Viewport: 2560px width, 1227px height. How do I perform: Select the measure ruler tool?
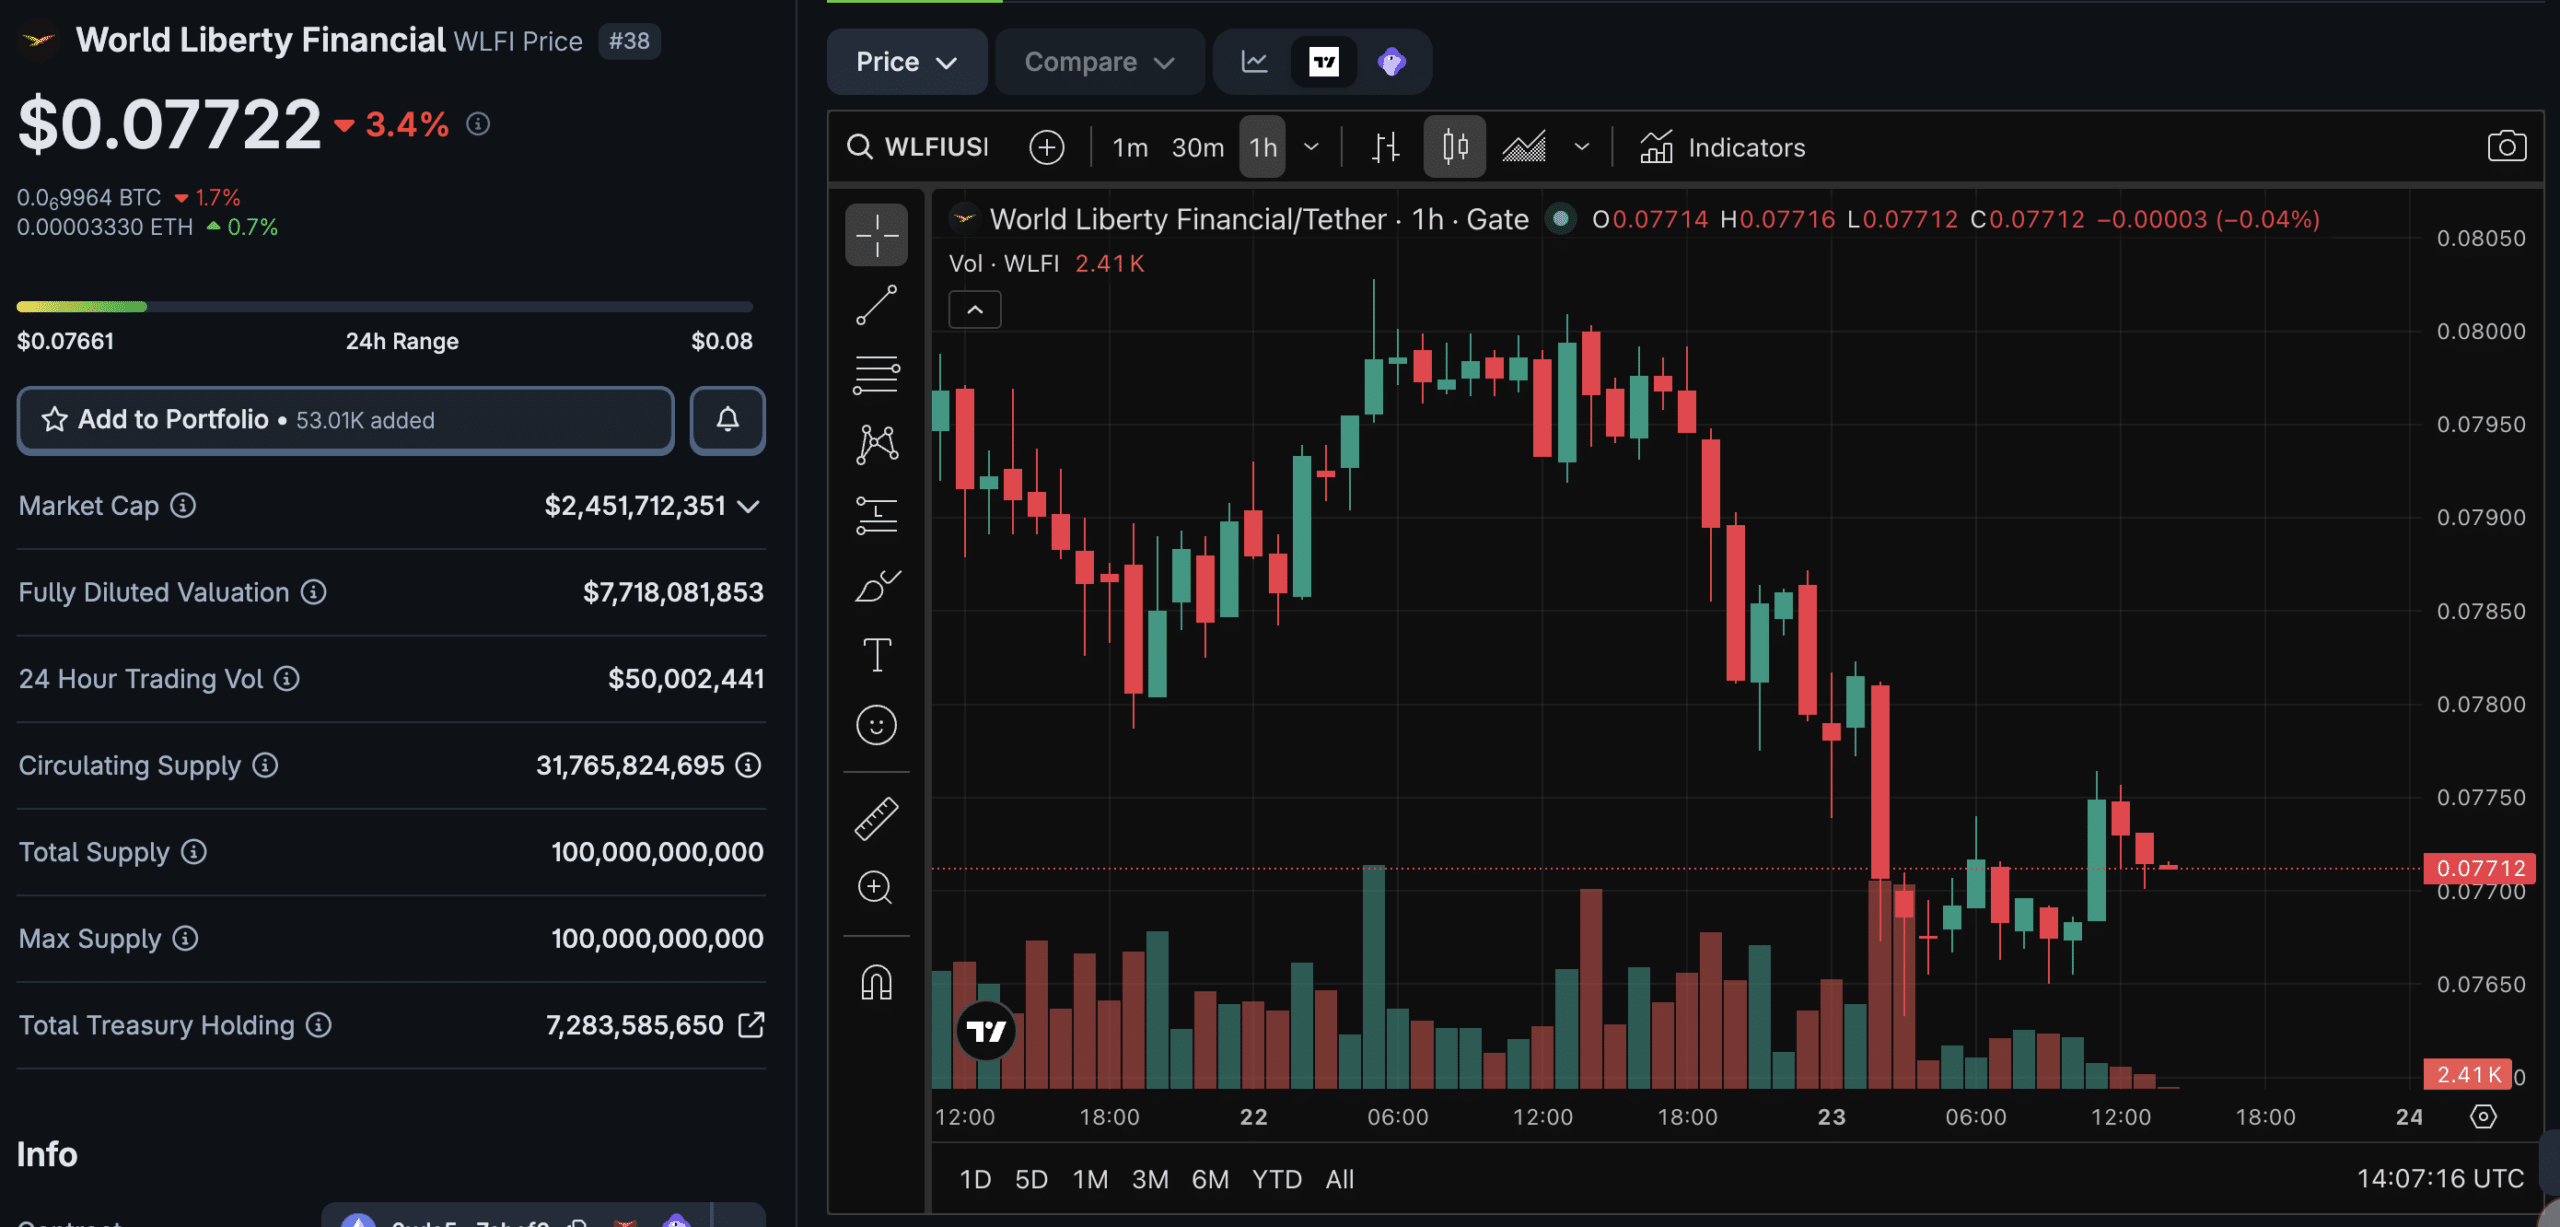click(876, 818)
